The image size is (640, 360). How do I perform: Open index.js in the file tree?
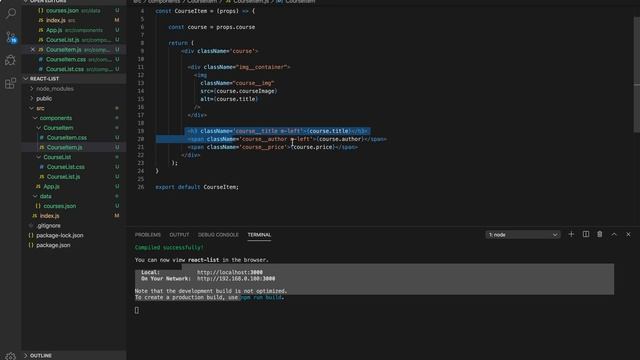pos(74,216)
